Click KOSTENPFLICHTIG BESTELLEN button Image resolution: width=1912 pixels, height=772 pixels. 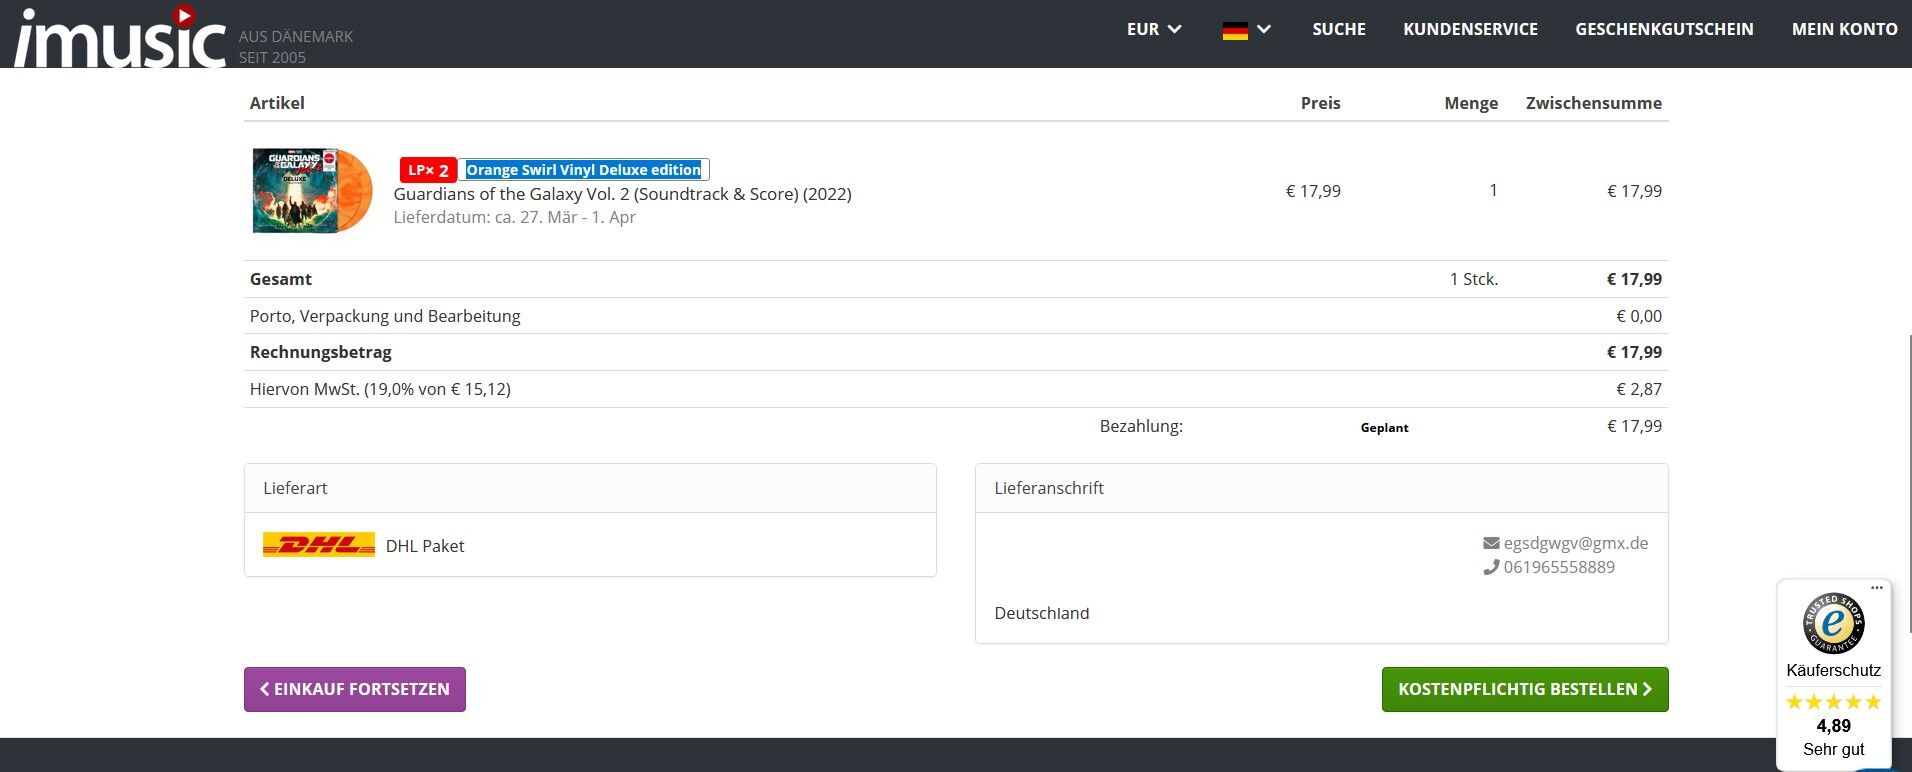point(1525,689)
